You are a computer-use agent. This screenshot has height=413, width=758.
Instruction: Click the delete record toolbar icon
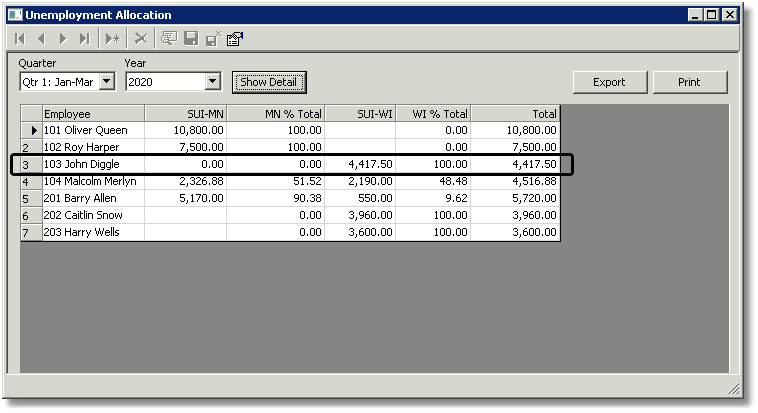click(x=141, y=39)
